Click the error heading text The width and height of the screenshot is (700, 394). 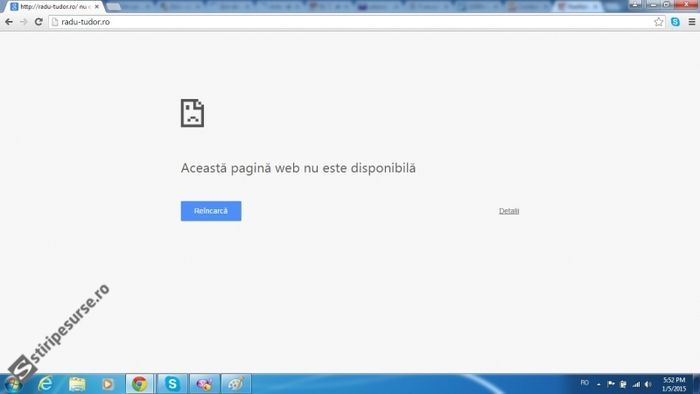(x=298, y=168)
